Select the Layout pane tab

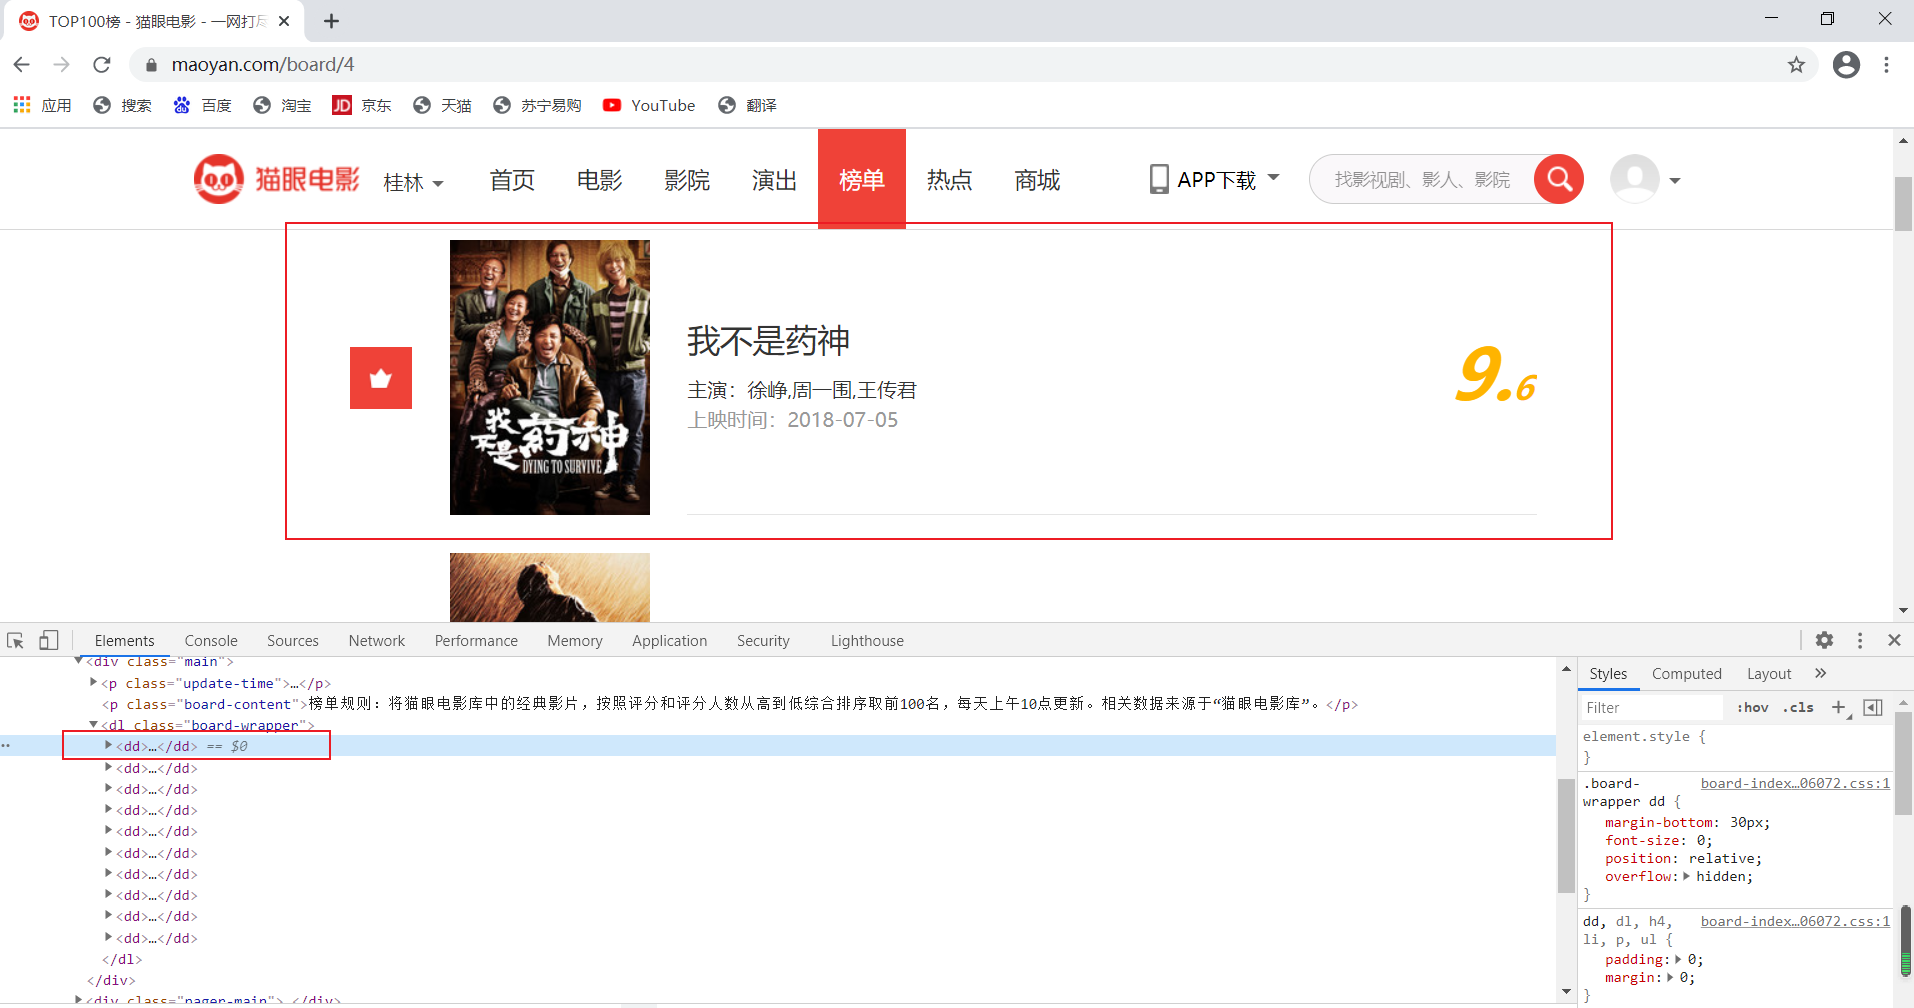(x=1769, y=674)
